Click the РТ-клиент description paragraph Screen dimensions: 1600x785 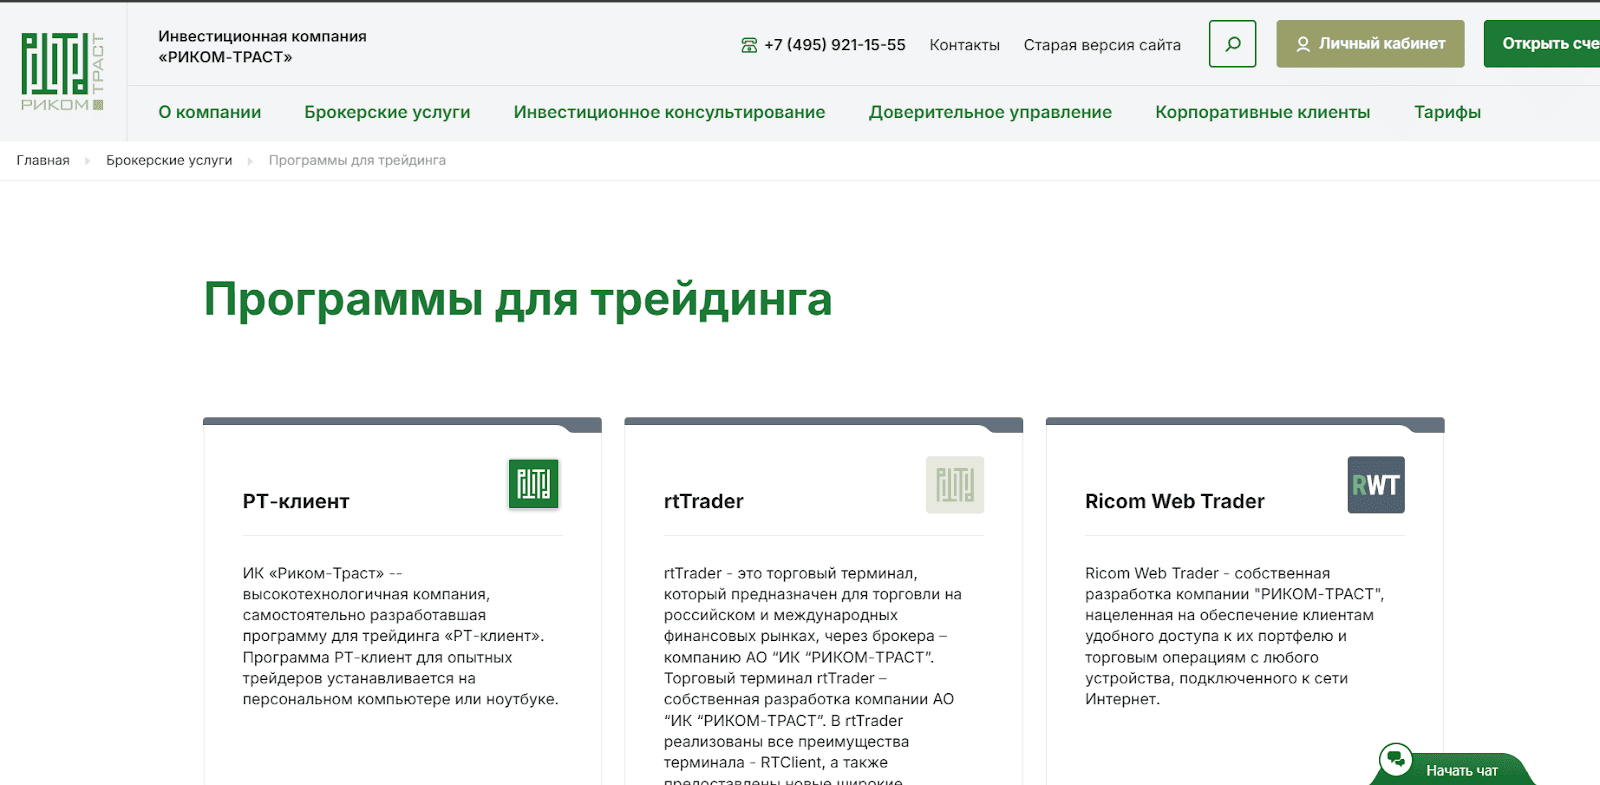401,636
